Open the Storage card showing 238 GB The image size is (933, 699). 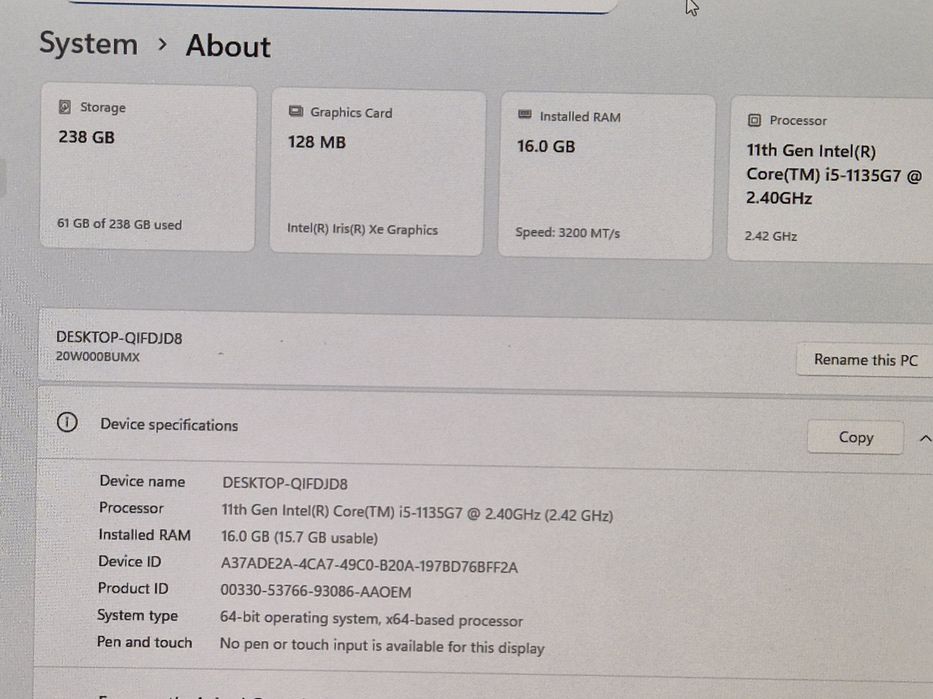coord(148,168)
